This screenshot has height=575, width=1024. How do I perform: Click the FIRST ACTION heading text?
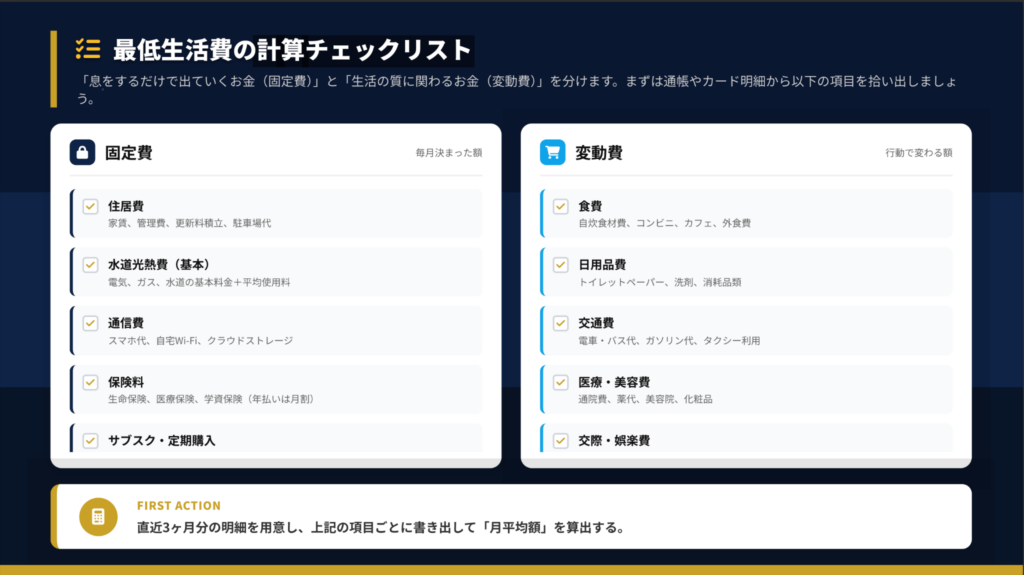(178, 505)
